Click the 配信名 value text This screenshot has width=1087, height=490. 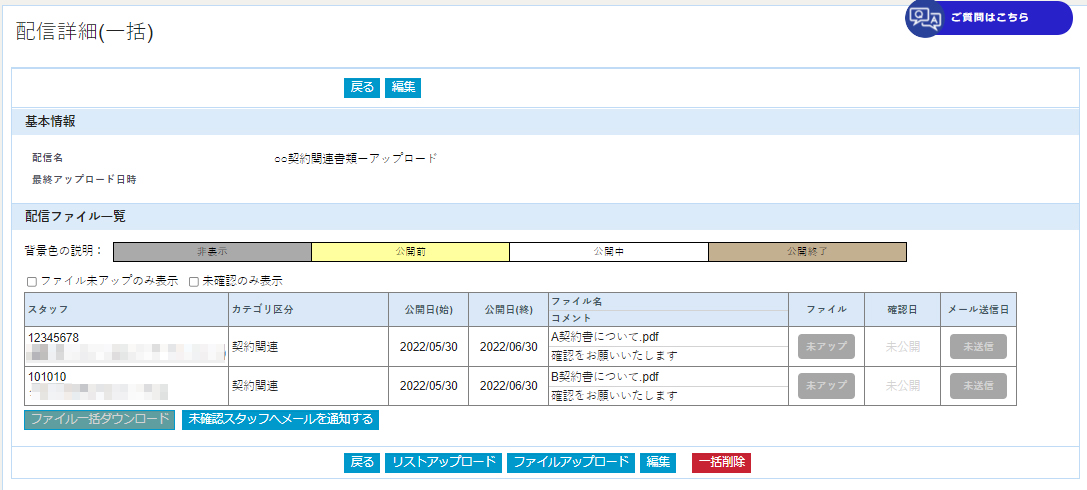(356, 158)
